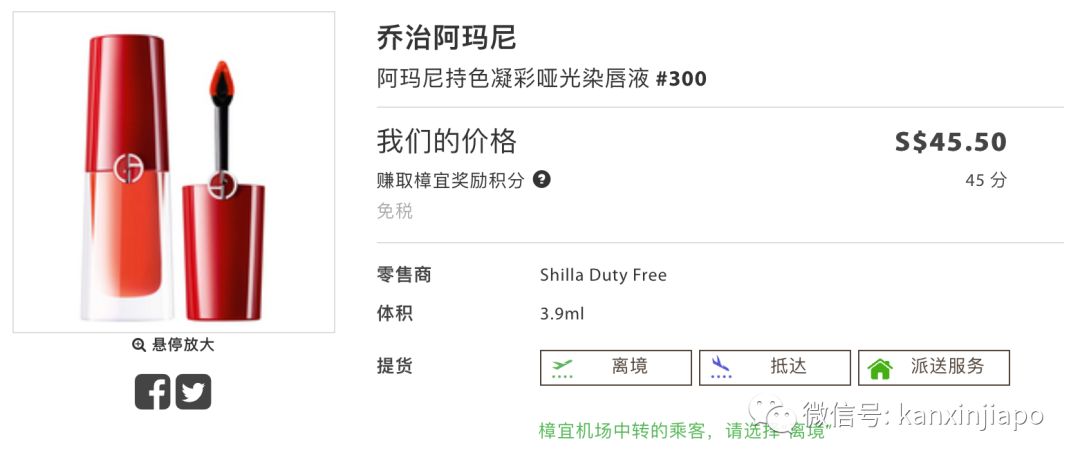Click the green Changi transit passenger notice

point(685,432)
